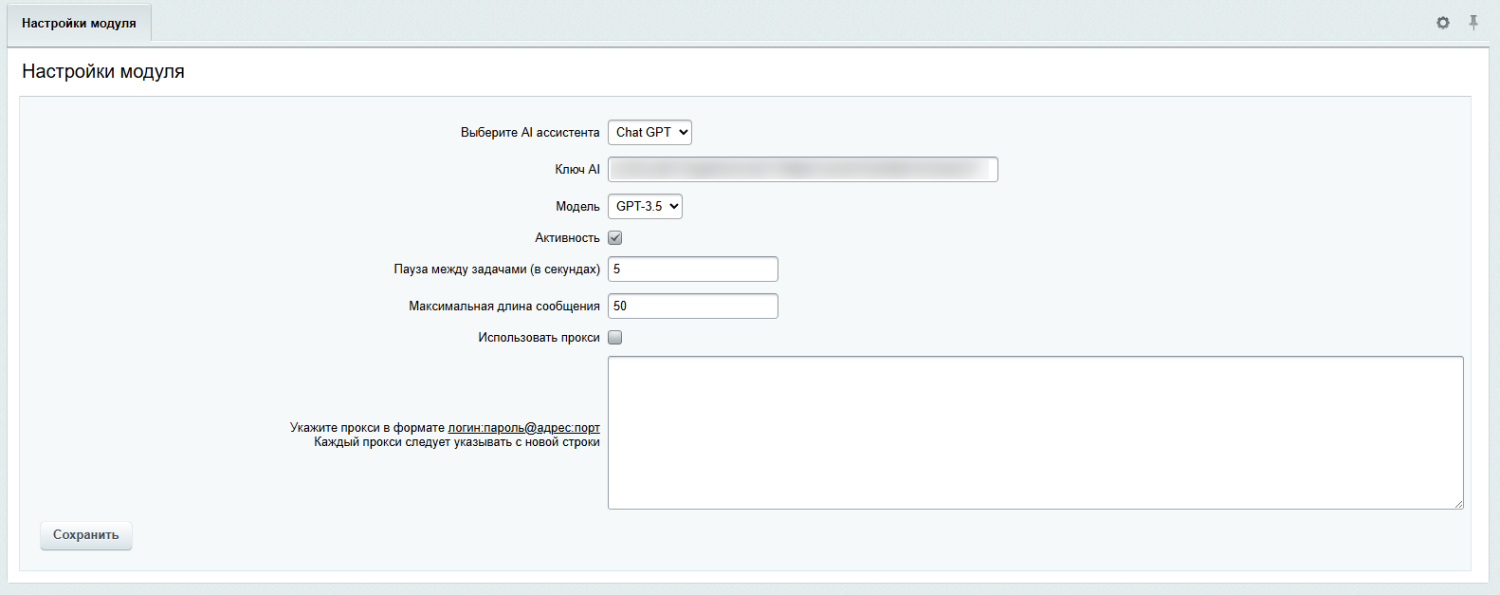The height and width of the screenshot is (595, 1500).
Task: Open the GPT-3.5 model dropdown
Action: [645, 206]
